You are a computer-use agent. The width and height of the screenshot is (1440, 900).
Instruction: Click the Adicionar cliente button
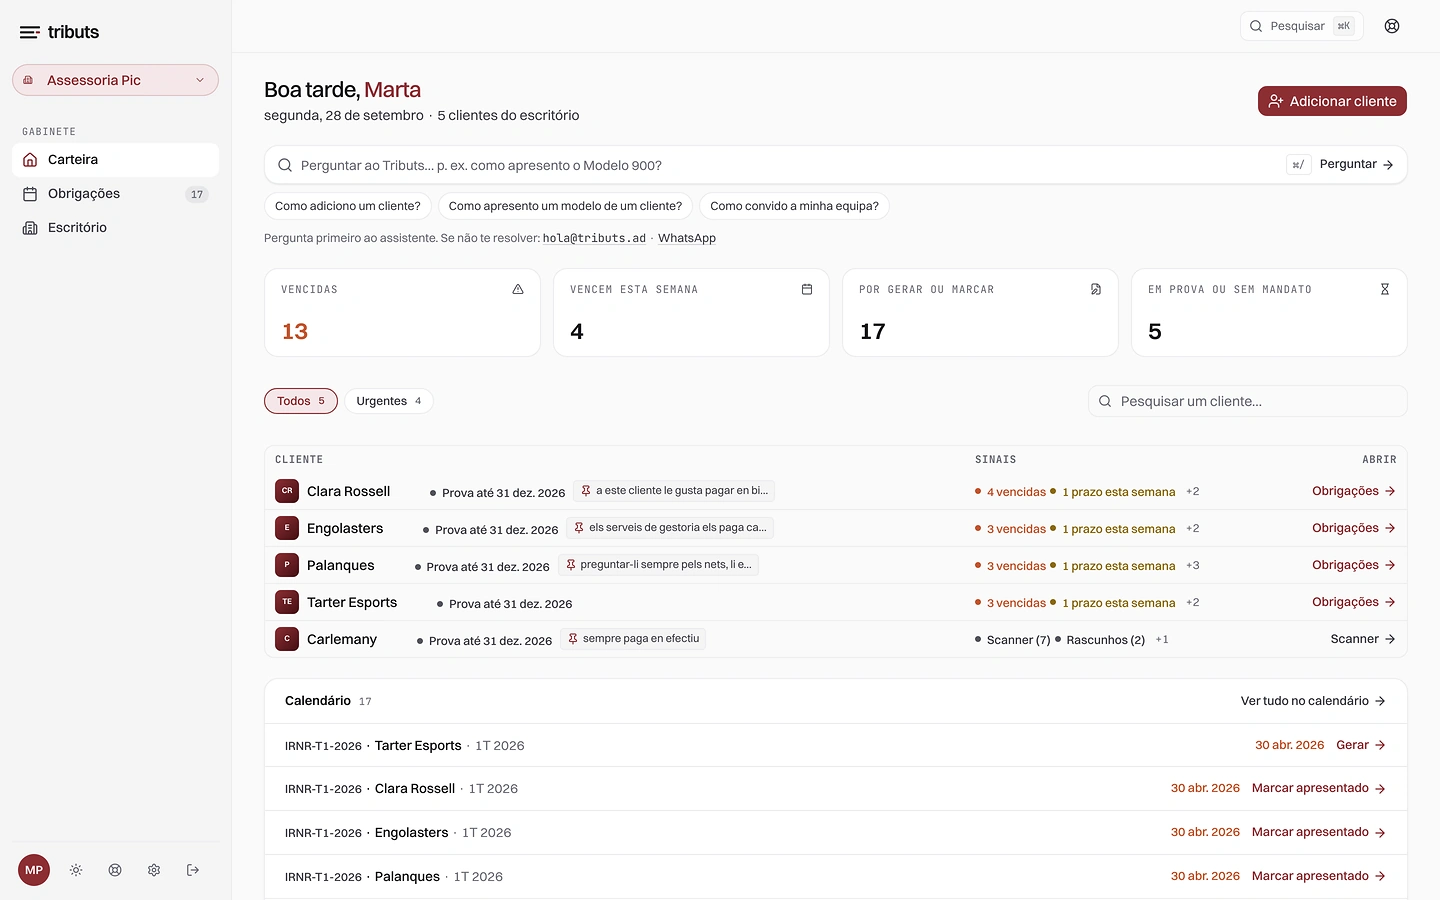point(1332,101)
